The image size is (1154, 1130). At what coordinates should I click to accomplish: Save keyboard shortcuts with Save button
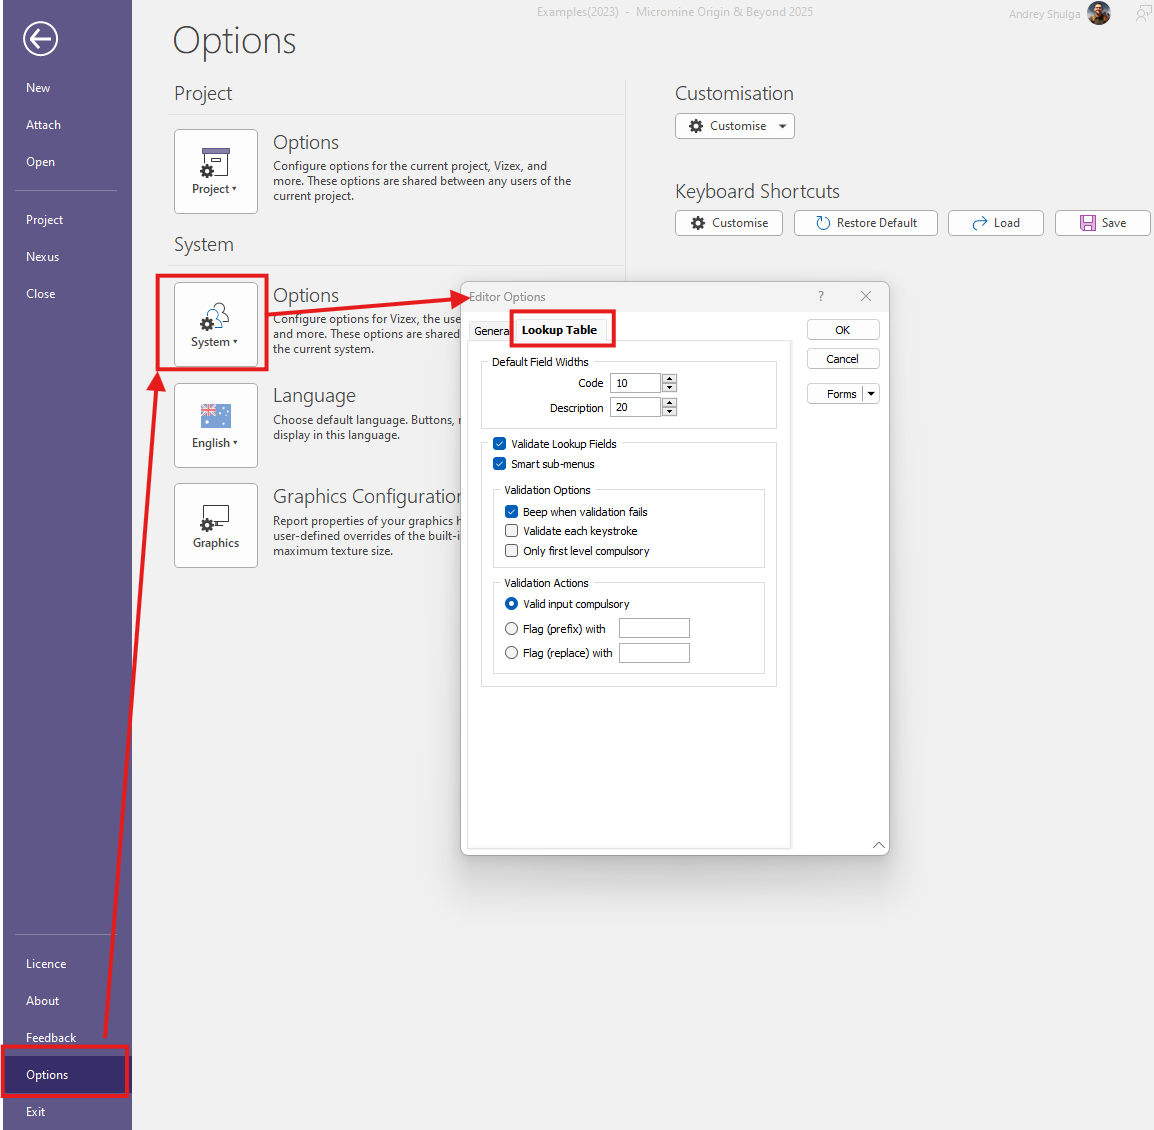point(1102,223)
